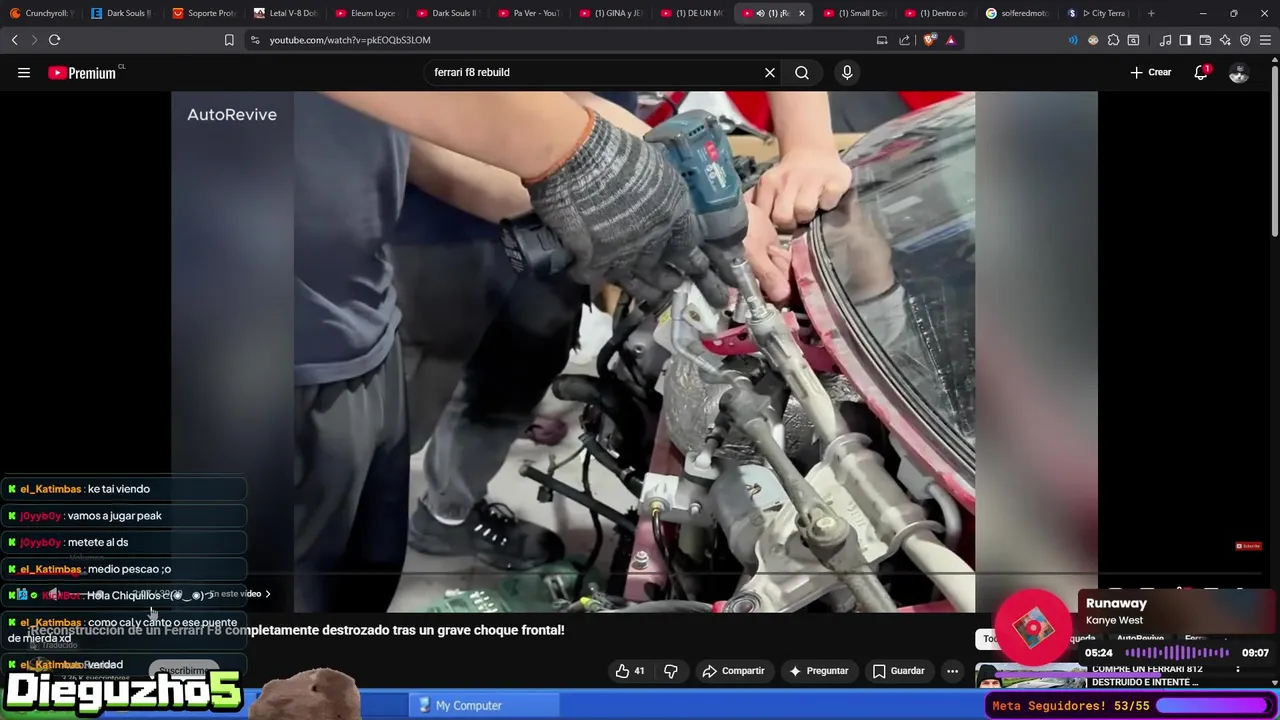Open the AutoRevive channel watermark
The height and width of the screenshot is (720, 1280).
coord(232,114)
